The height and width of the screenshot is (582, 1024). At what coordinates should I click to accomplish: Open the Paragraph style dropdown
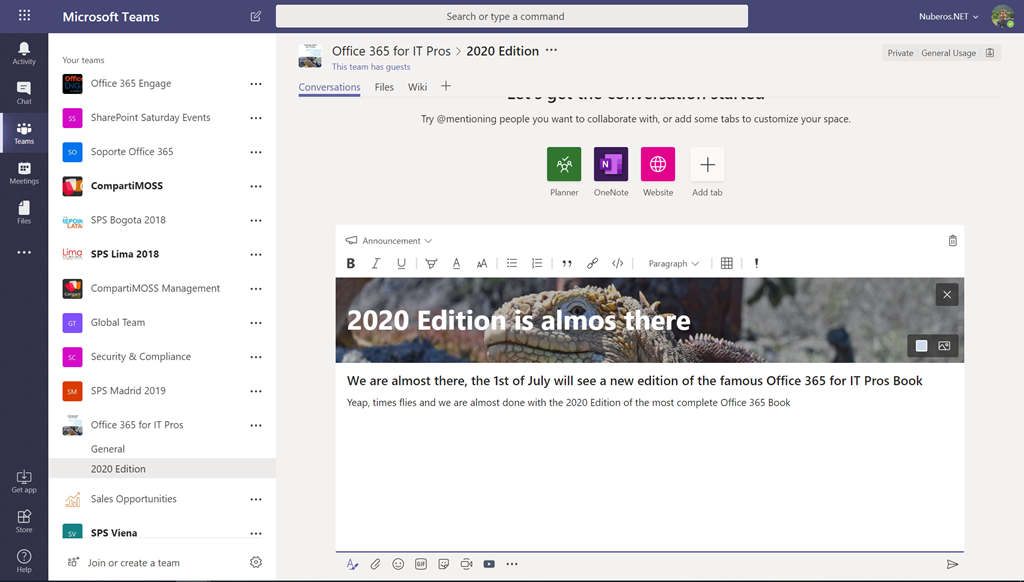point(673,263)
